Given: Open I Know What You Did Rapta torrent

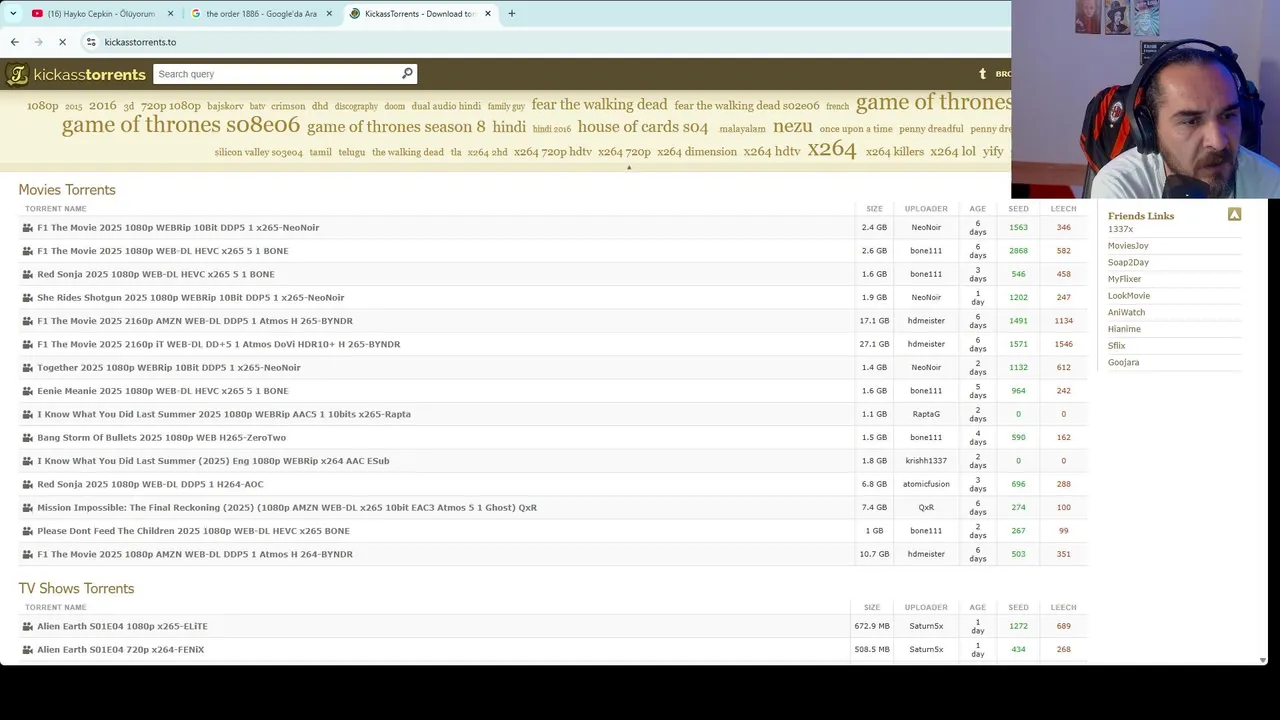Looking at the screenshot, I should (x=224, y=414).
